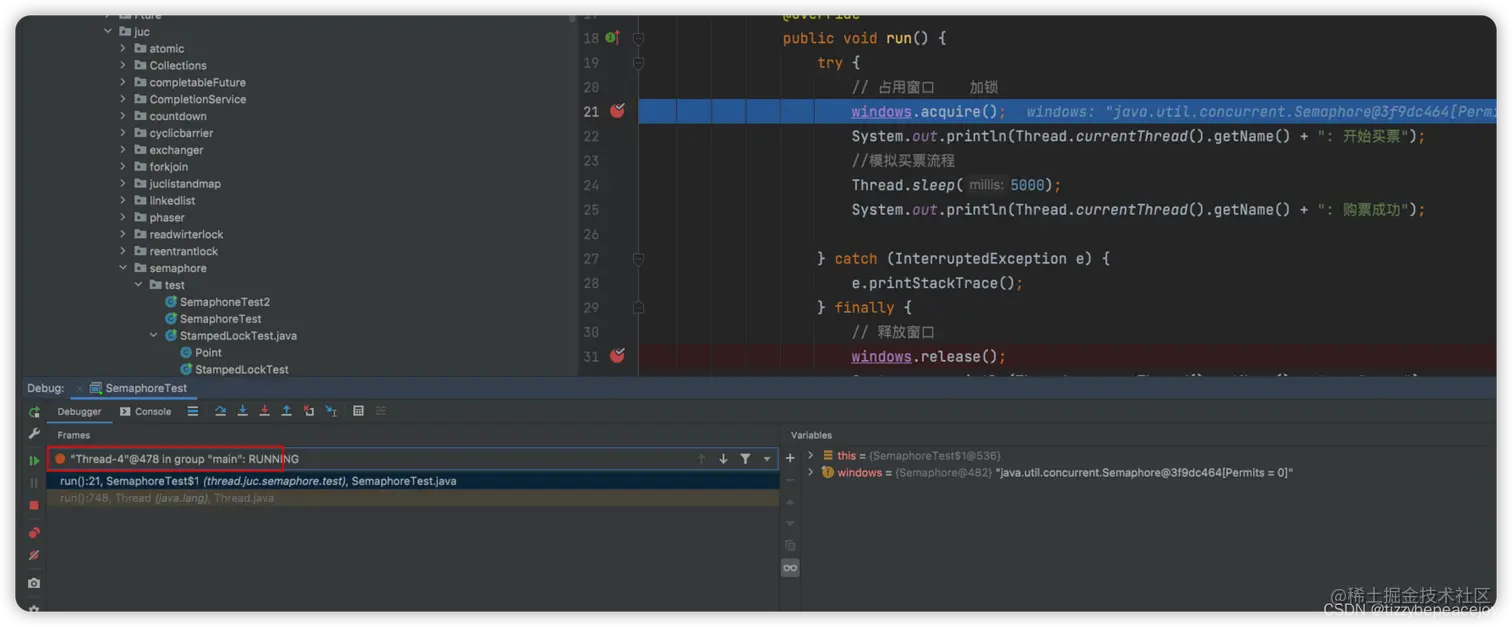Click the duplicate watch copy icon
The height and width of the screenshot is (627, 1512).
[790, 546]
